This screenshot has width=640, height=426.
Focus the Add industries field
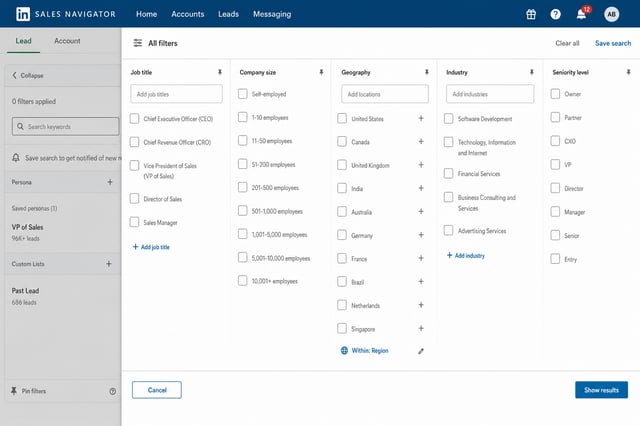(x=490, y=94)
